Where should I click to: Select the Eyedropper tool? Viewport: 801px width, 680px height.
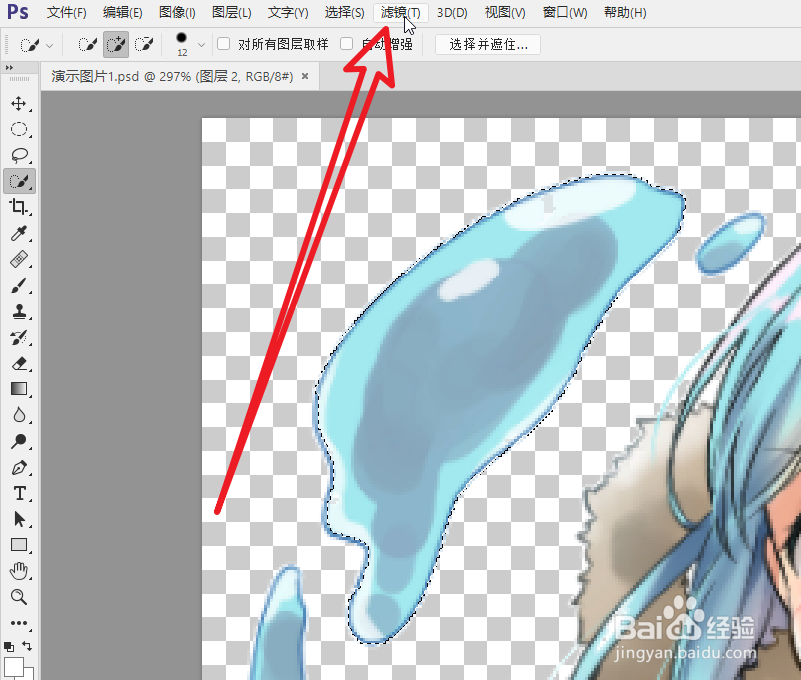point(19,233)
